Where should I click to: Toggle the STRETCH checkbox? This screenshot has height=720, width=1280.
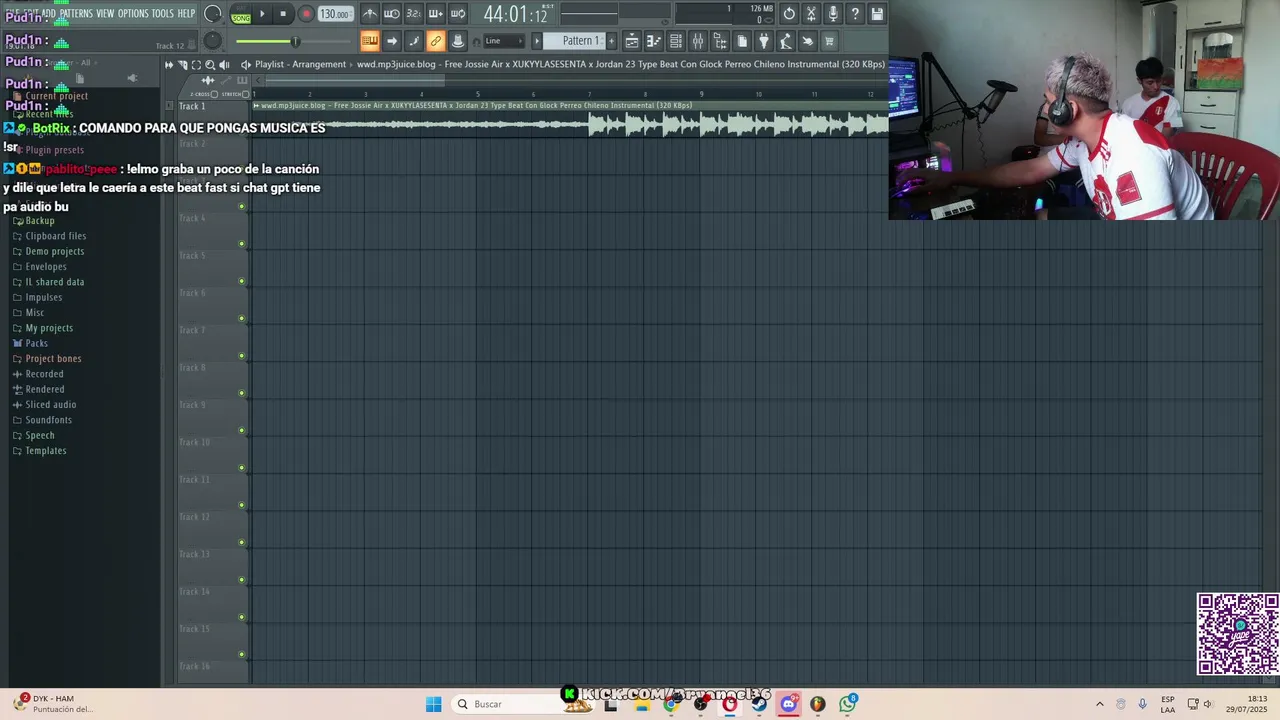pos(246,94)
